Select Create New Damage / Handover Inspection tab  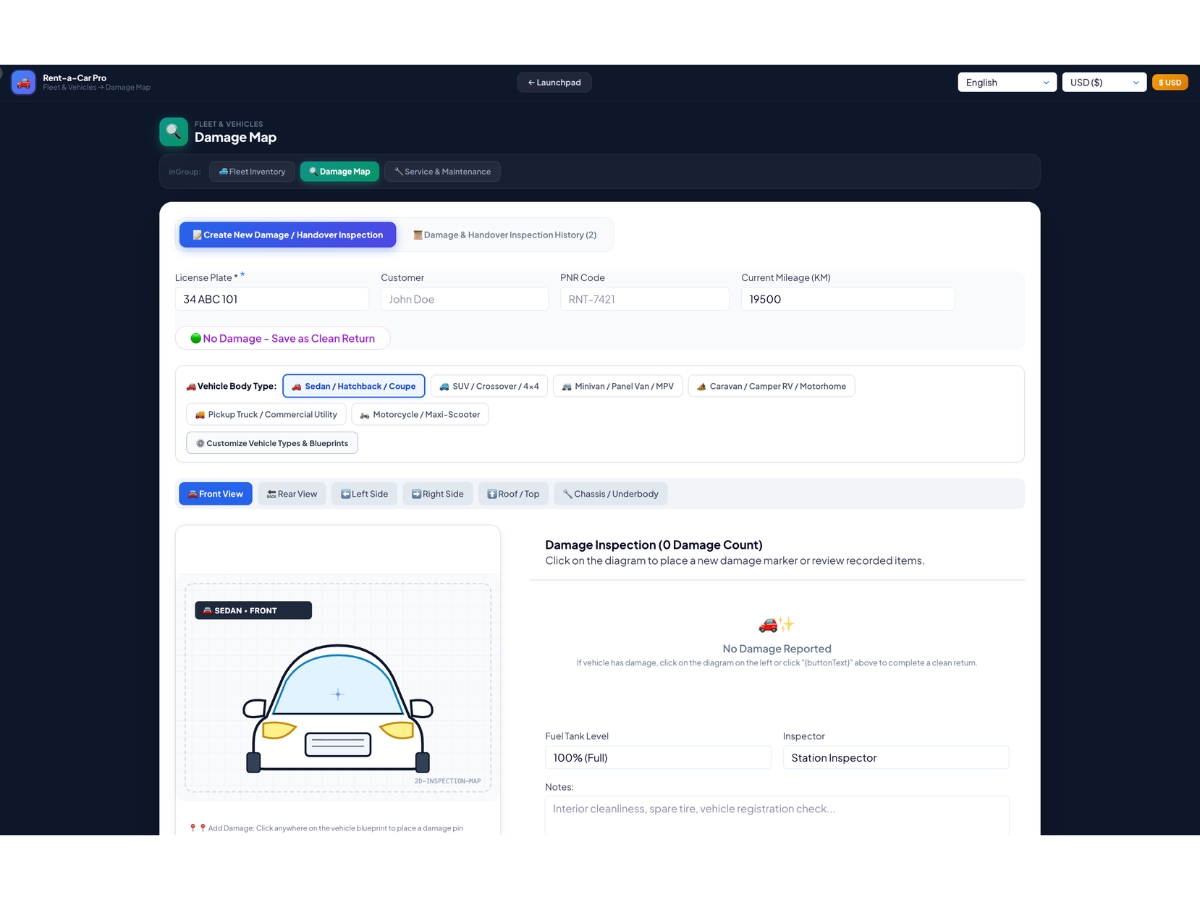tap(288, 235)
